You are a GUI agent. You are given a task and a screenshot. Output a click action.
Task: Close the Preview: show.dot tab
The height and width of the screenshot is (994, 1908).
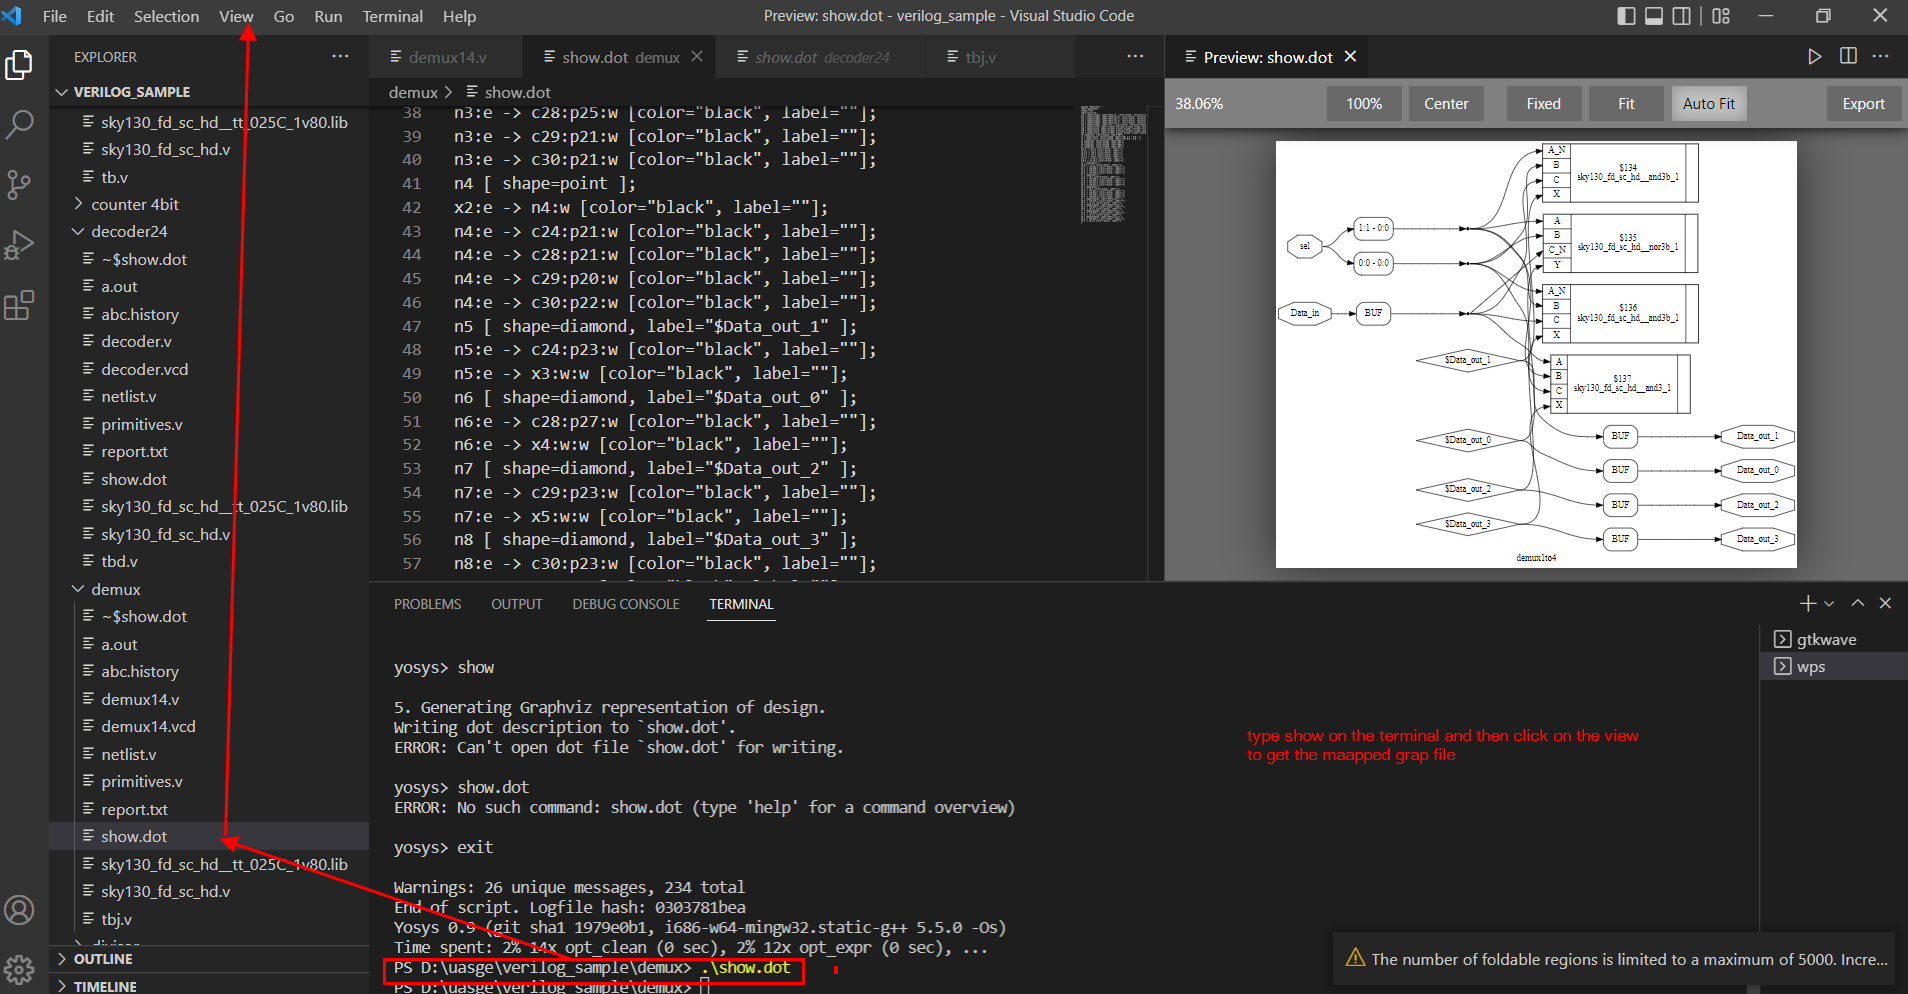[x=1350, y=57]
